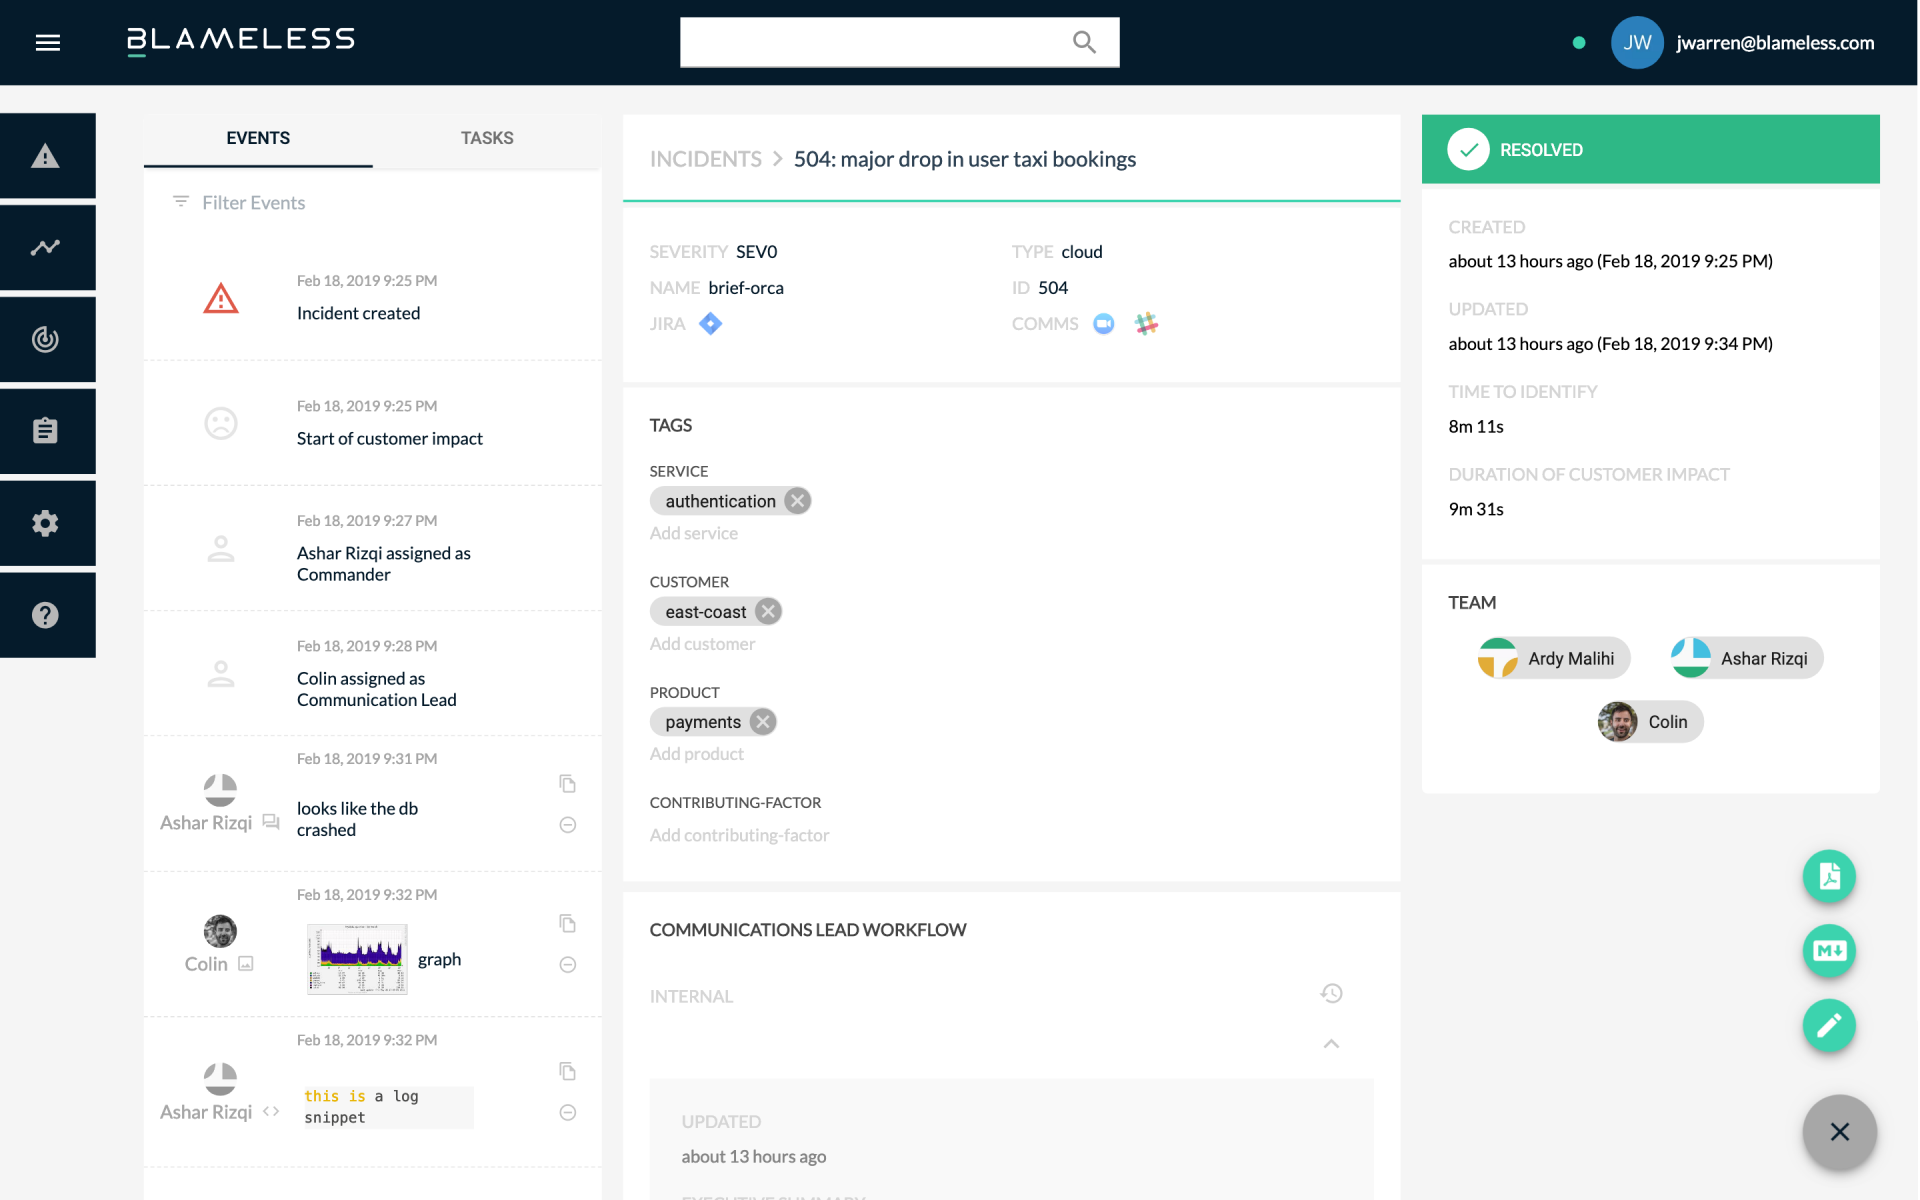Viewport: 1920px width, 1200px height.
Task: Click the Filter Events lines icon
Action: point(181,202)
